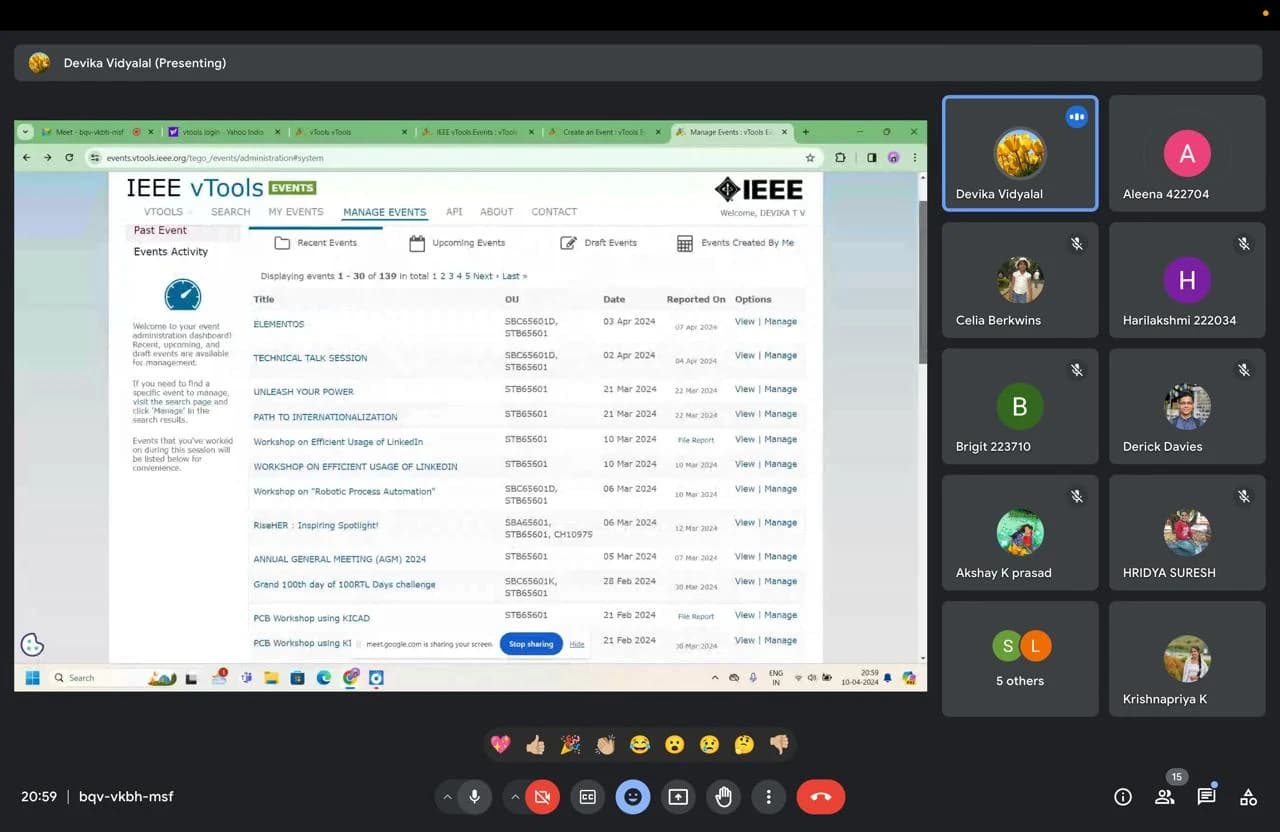Leave the call with red hang-up button

821,797
